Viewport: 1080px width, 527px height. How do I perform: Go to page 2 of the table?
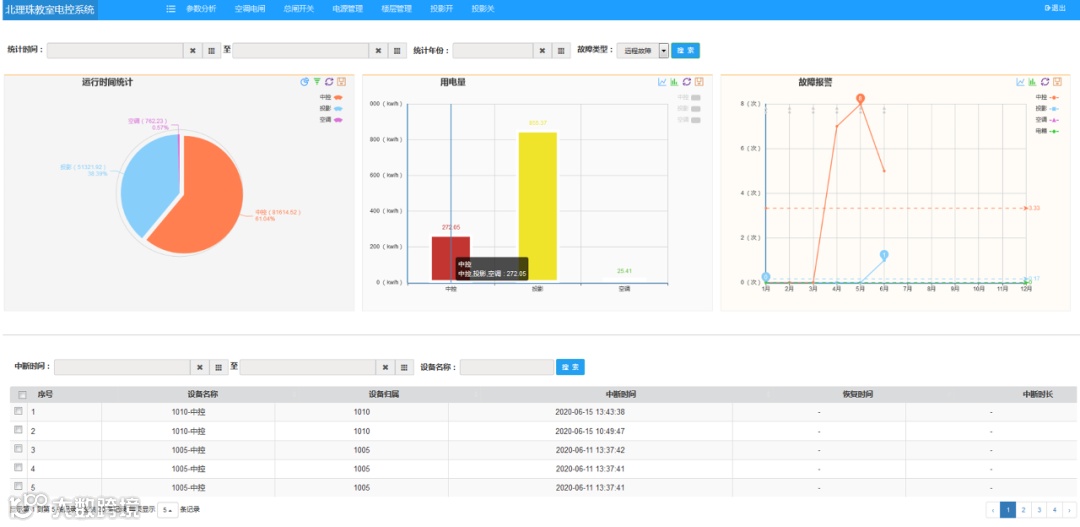tap(1024, 510)
